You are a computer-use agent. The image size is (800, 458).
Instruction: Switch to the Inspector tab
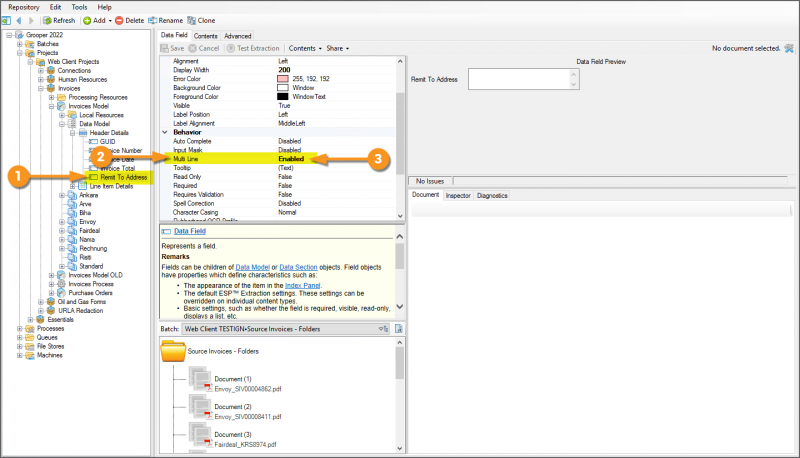tap(458, 195)
